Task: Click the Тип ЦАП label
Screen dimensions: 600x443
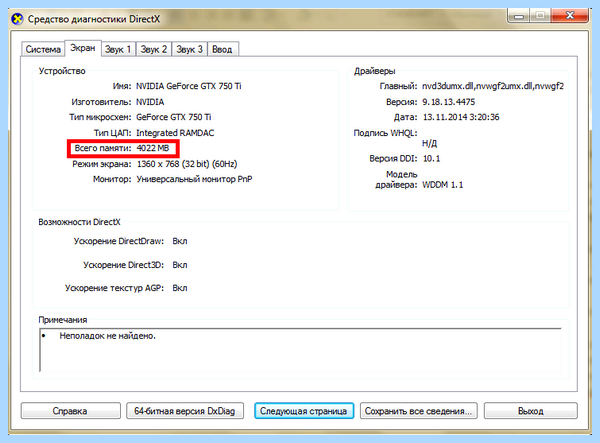Action: [112, 133]
